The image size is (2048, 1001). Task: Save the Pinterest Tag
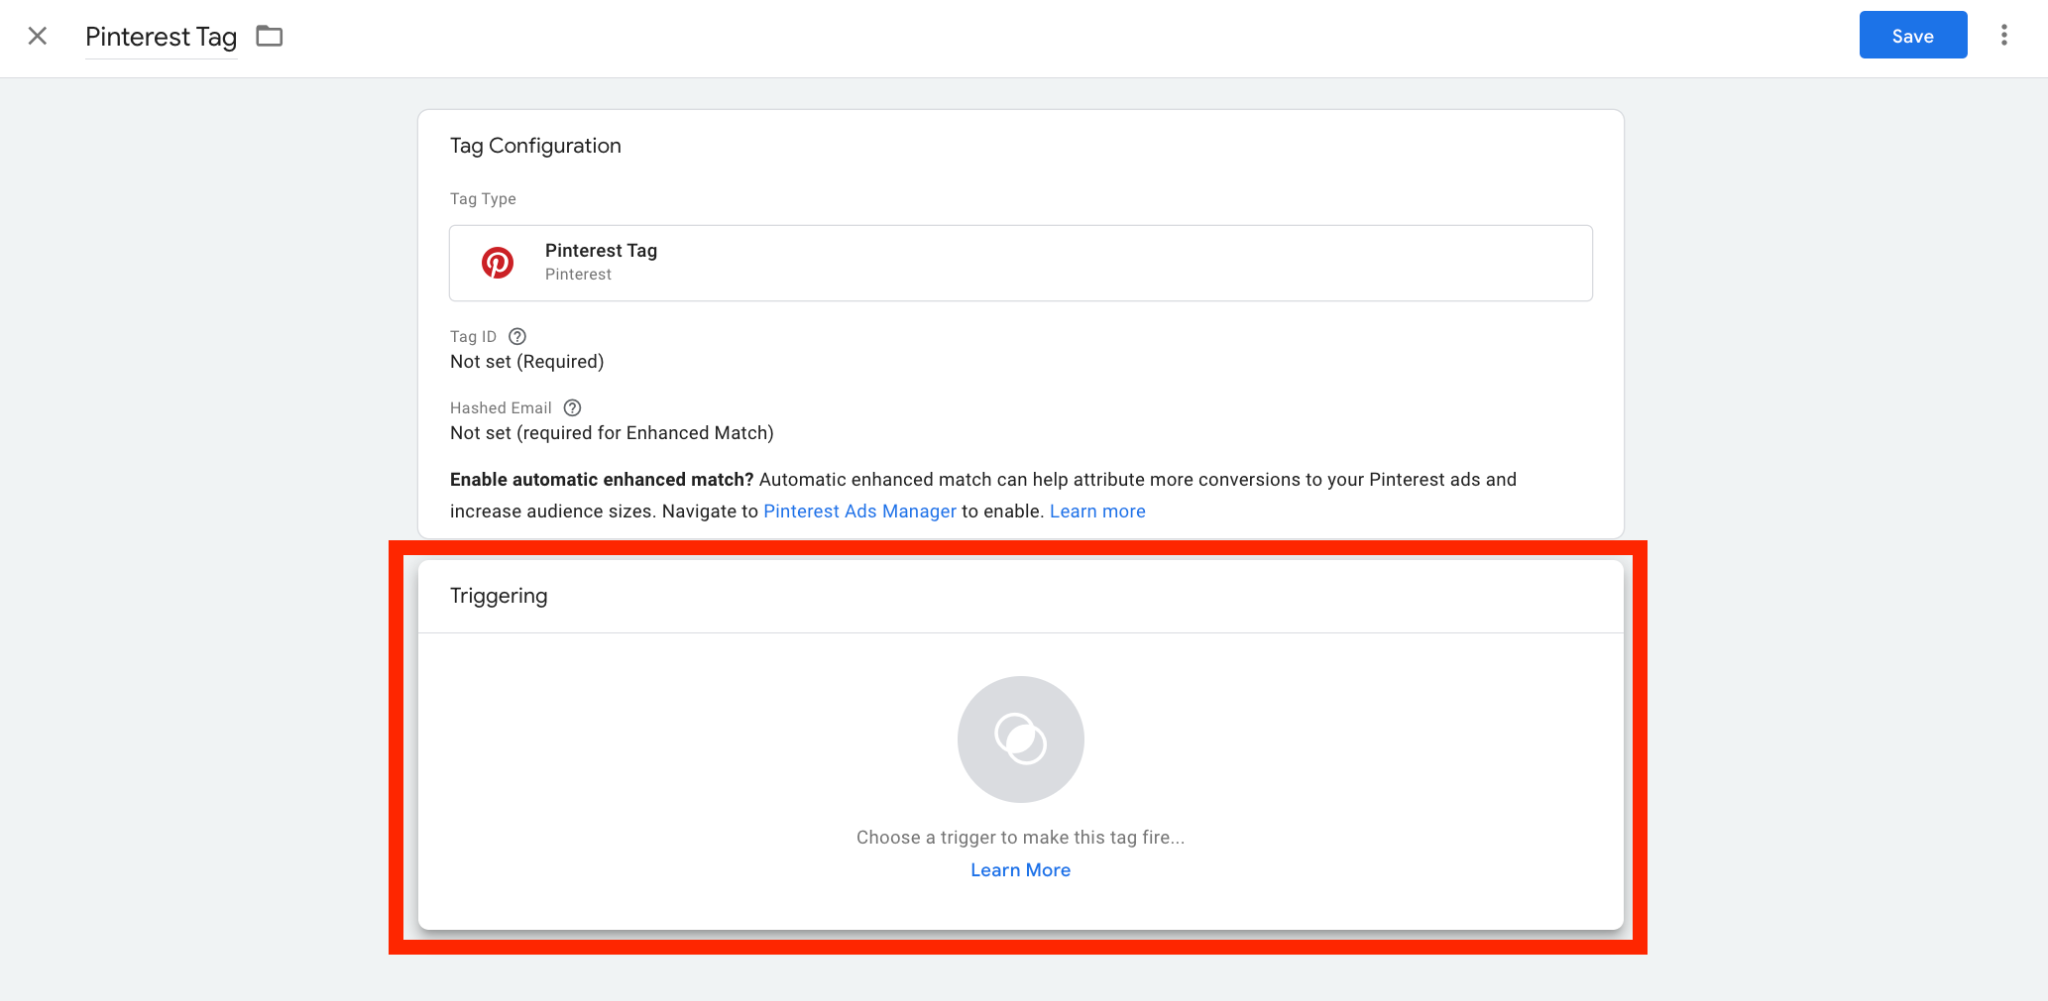1913,35
